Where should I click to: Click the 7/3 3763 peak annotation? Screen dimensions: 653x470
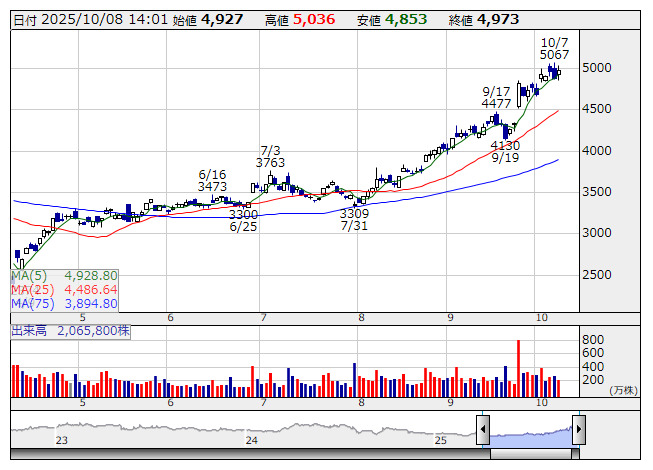pos(270,157)
